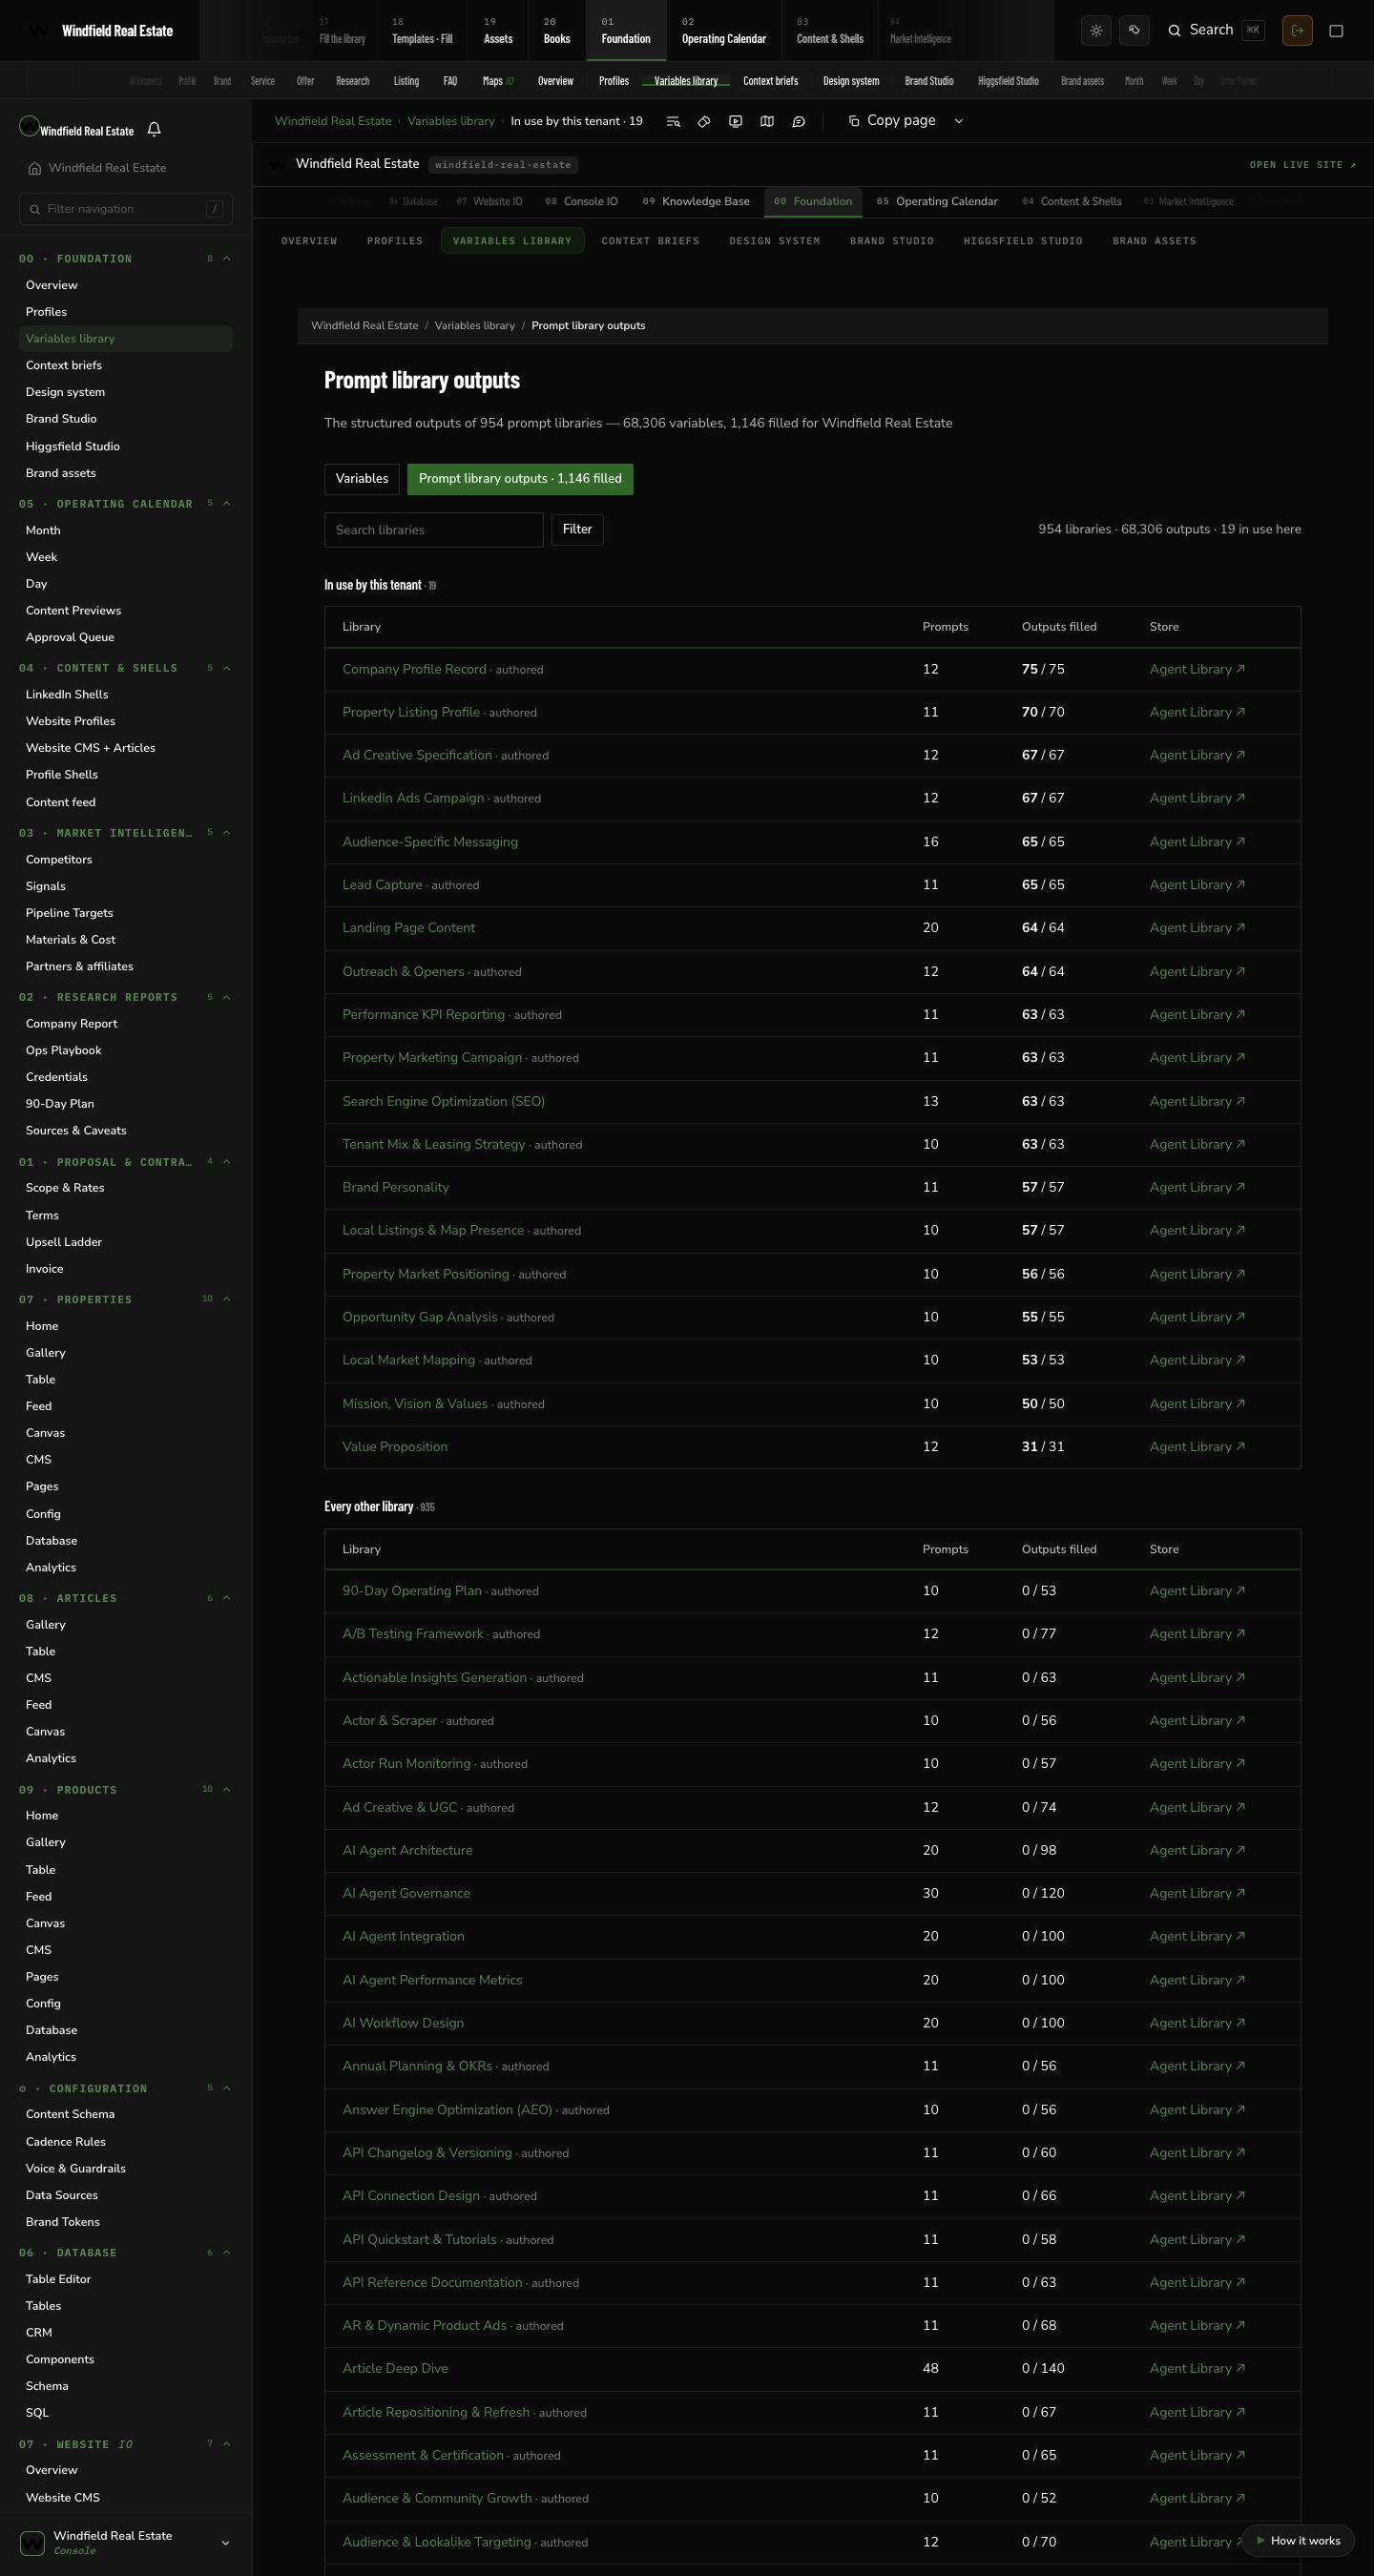Expand the Copy page dropdown arrow
Viewport: 1374px width, 2576px height.
tap(958, 121)
